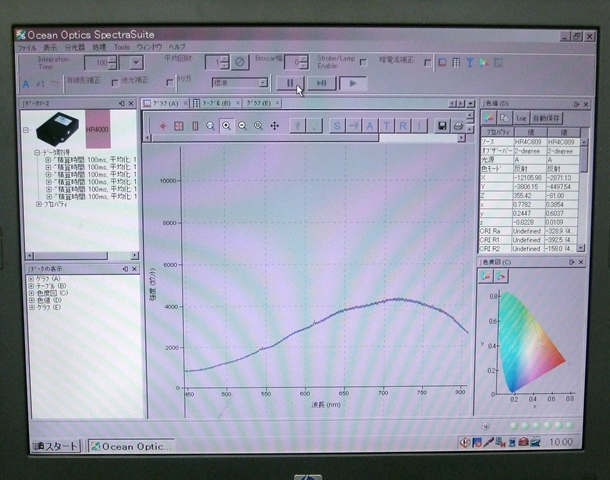Open the スタート menu on taskbar

[x=56, y=446]
